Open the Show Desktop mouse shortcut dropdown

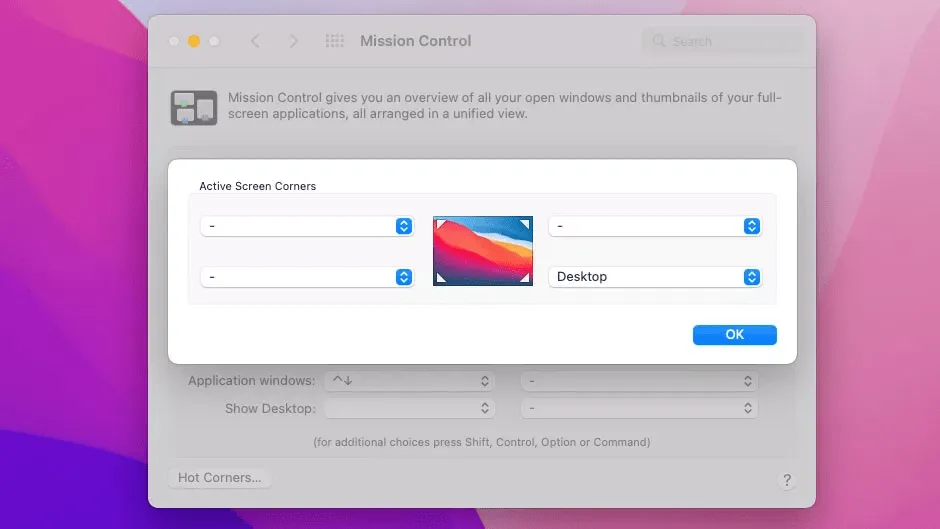point(639,408)
